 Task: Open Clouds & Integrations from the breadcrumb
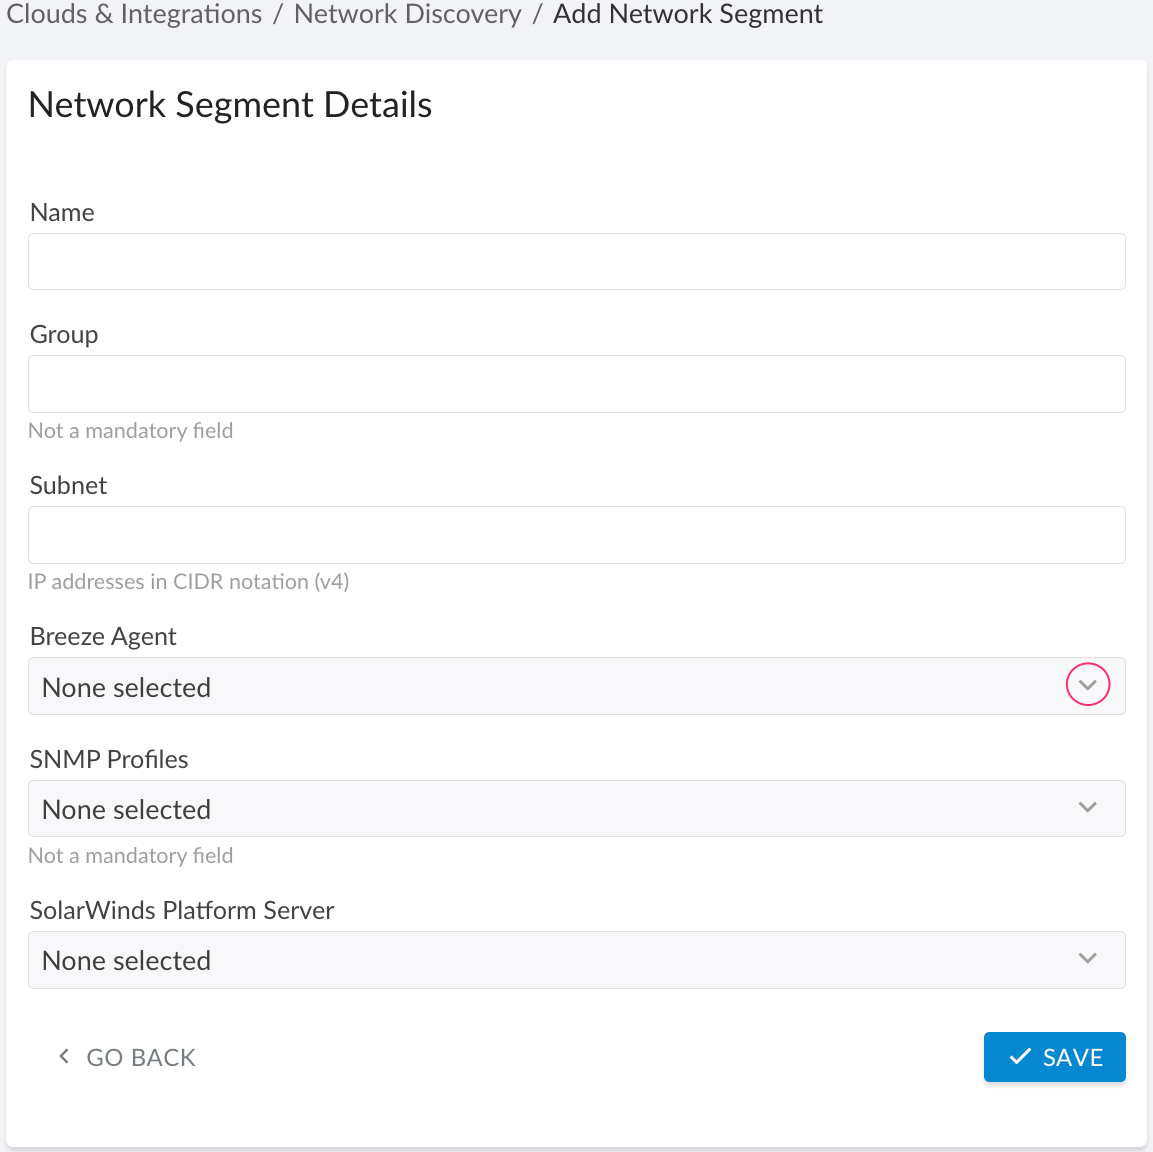click(133, 14)
